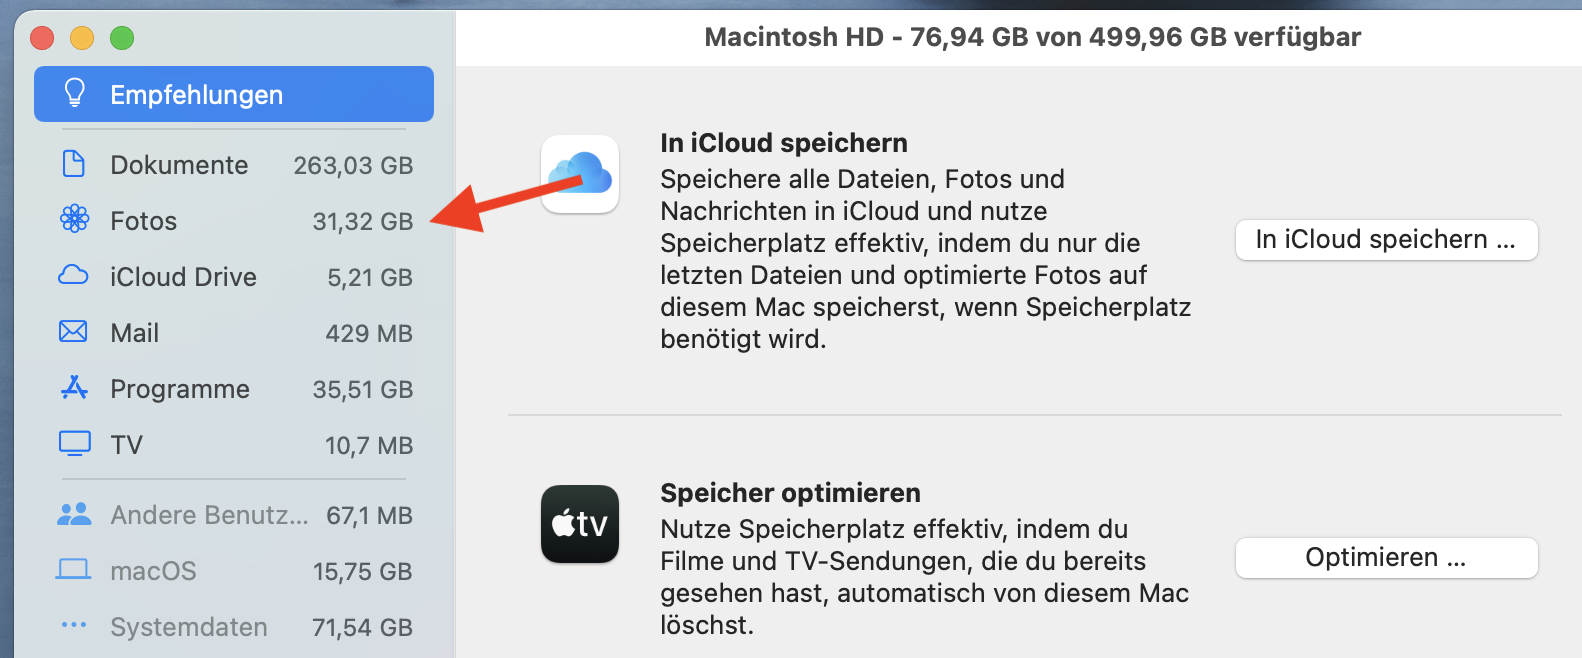Click the Dokumente document icon
The image size is (1582, 658).
pyautogui.click(x=74, y=164)
